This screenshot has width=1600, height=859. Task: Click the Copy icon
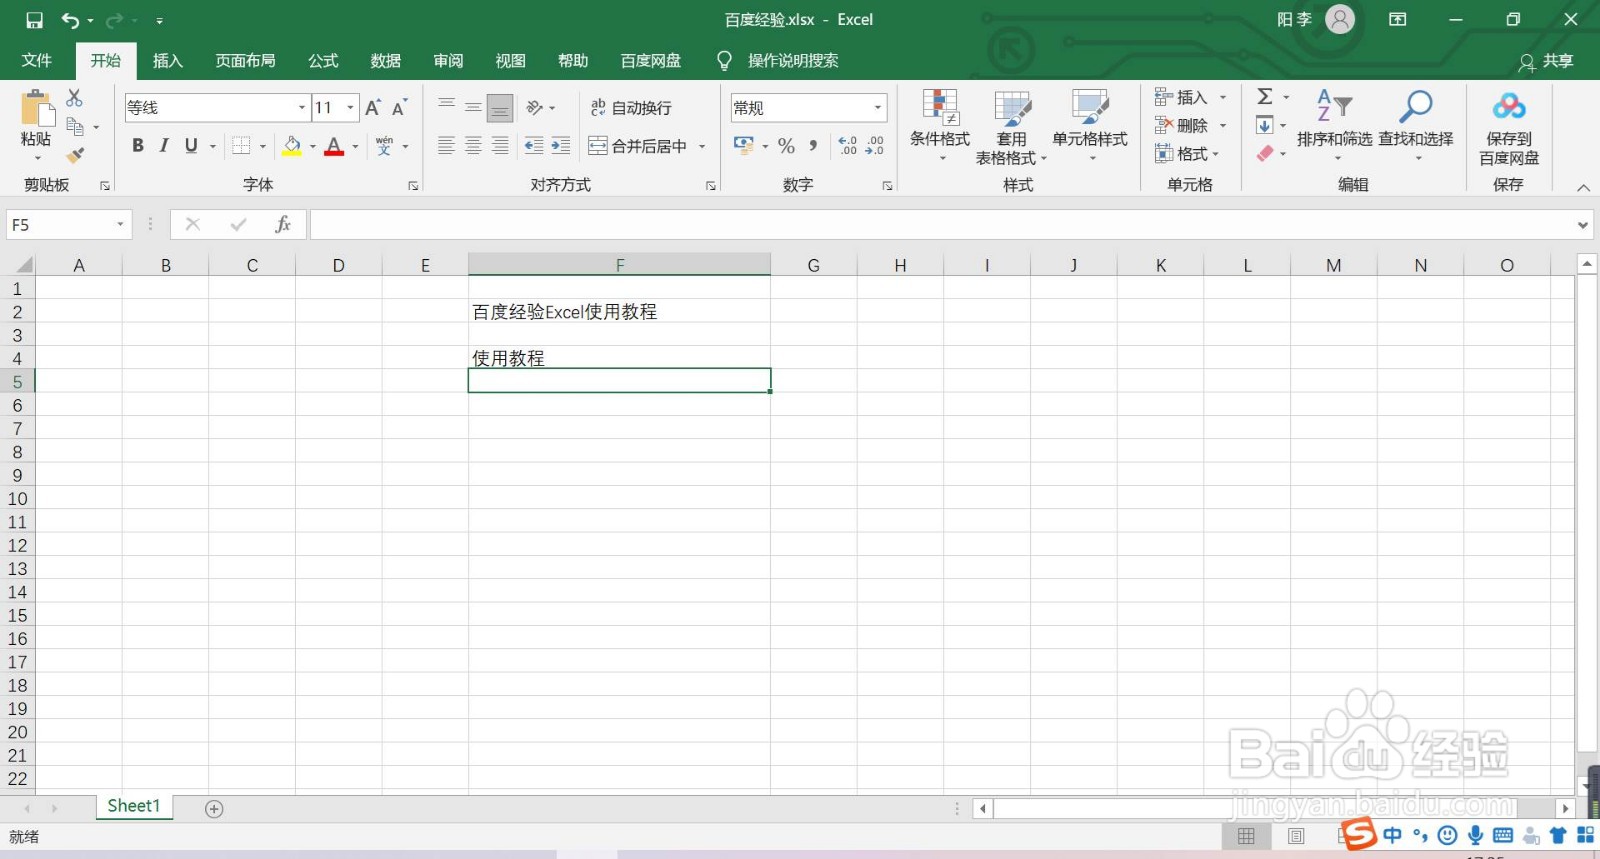click(x=75, y=126)
